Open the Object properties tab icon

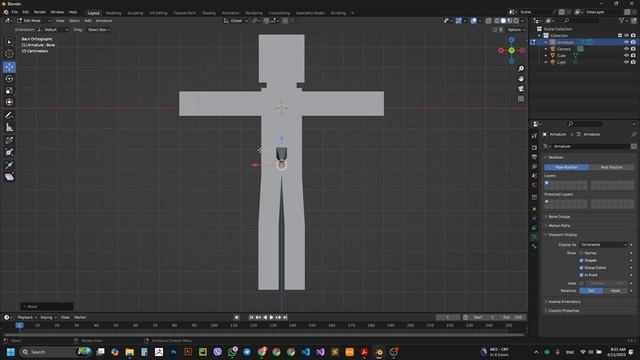534,209
